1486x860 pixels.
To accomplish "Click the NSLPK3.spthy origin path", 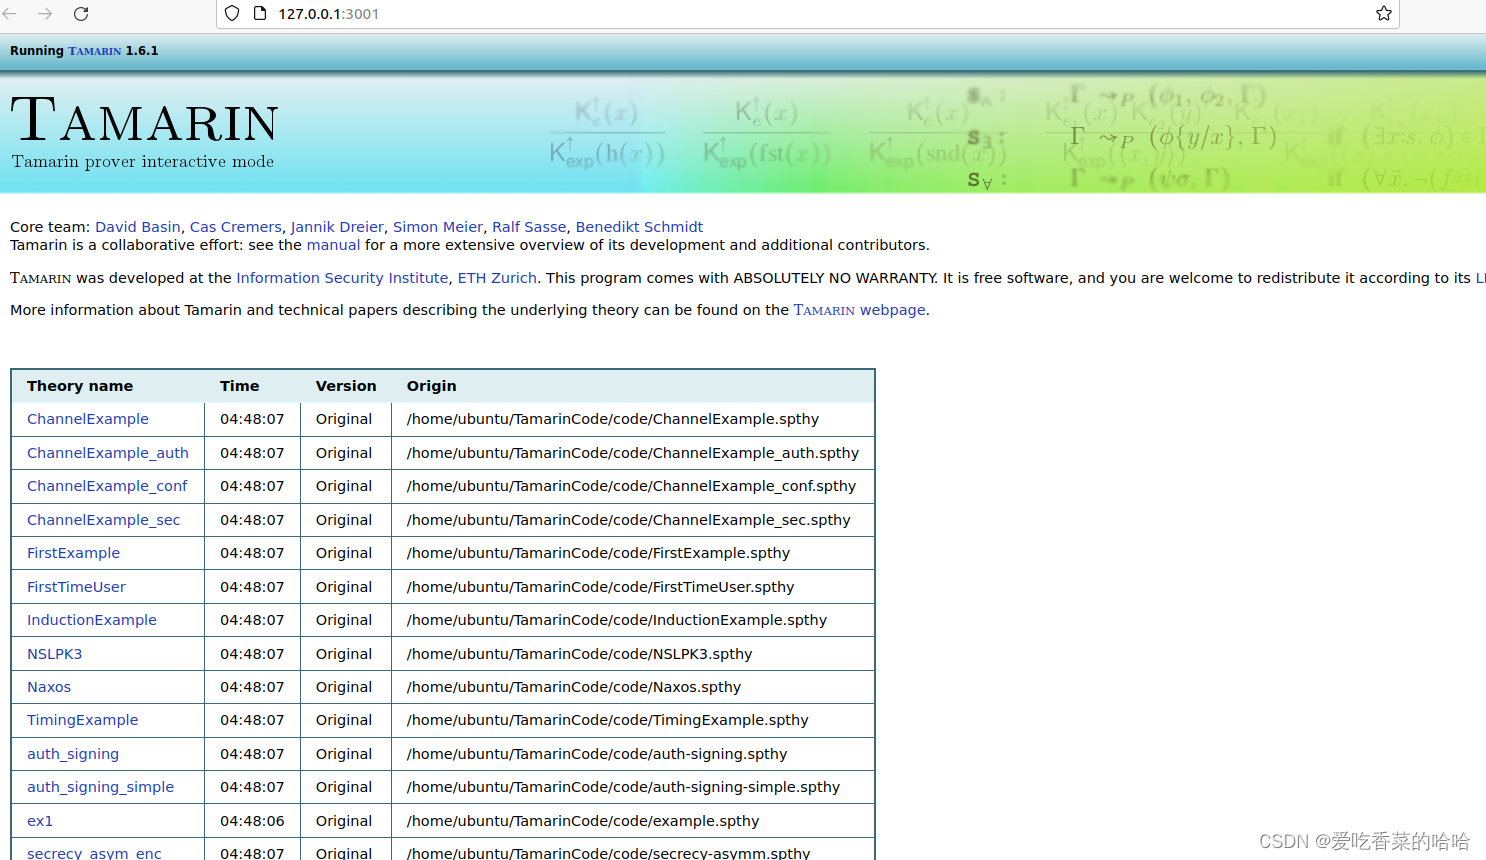I will point(580,654).
